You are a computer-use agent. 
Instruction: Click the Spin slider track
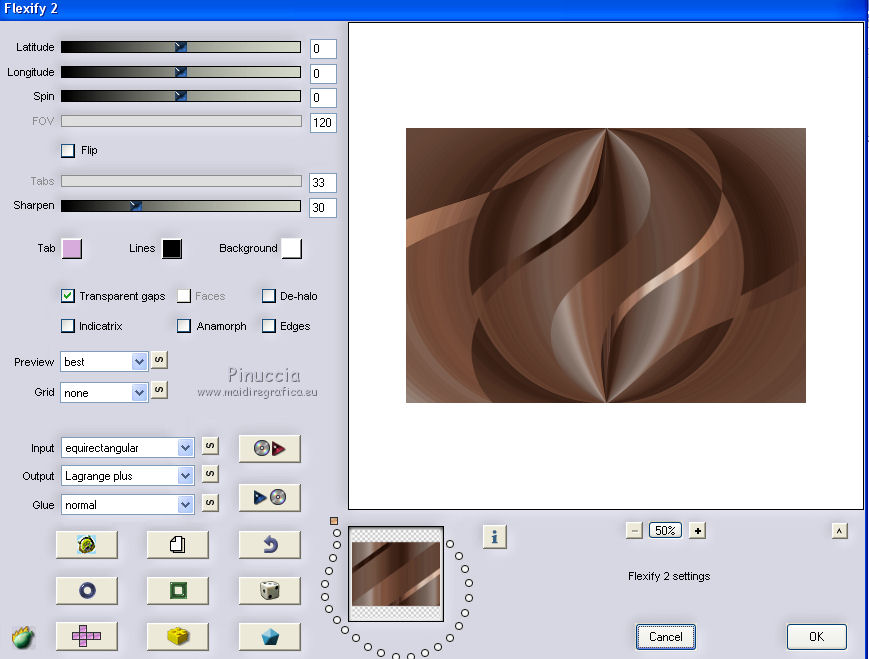point(181,96)
